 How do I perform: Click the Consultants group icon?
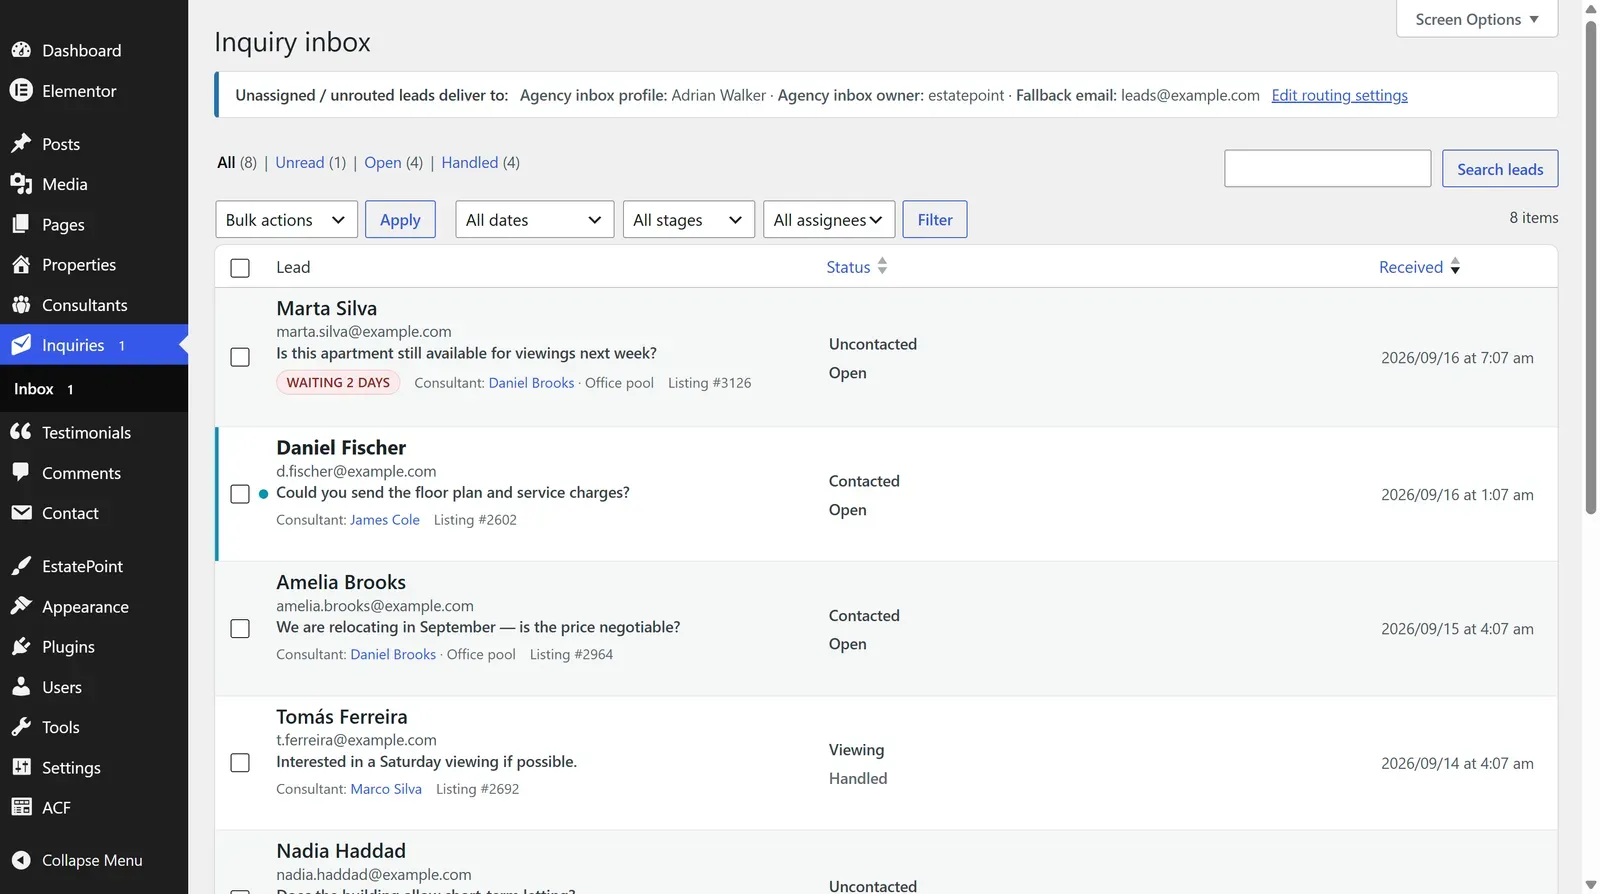tap(21, 305)
